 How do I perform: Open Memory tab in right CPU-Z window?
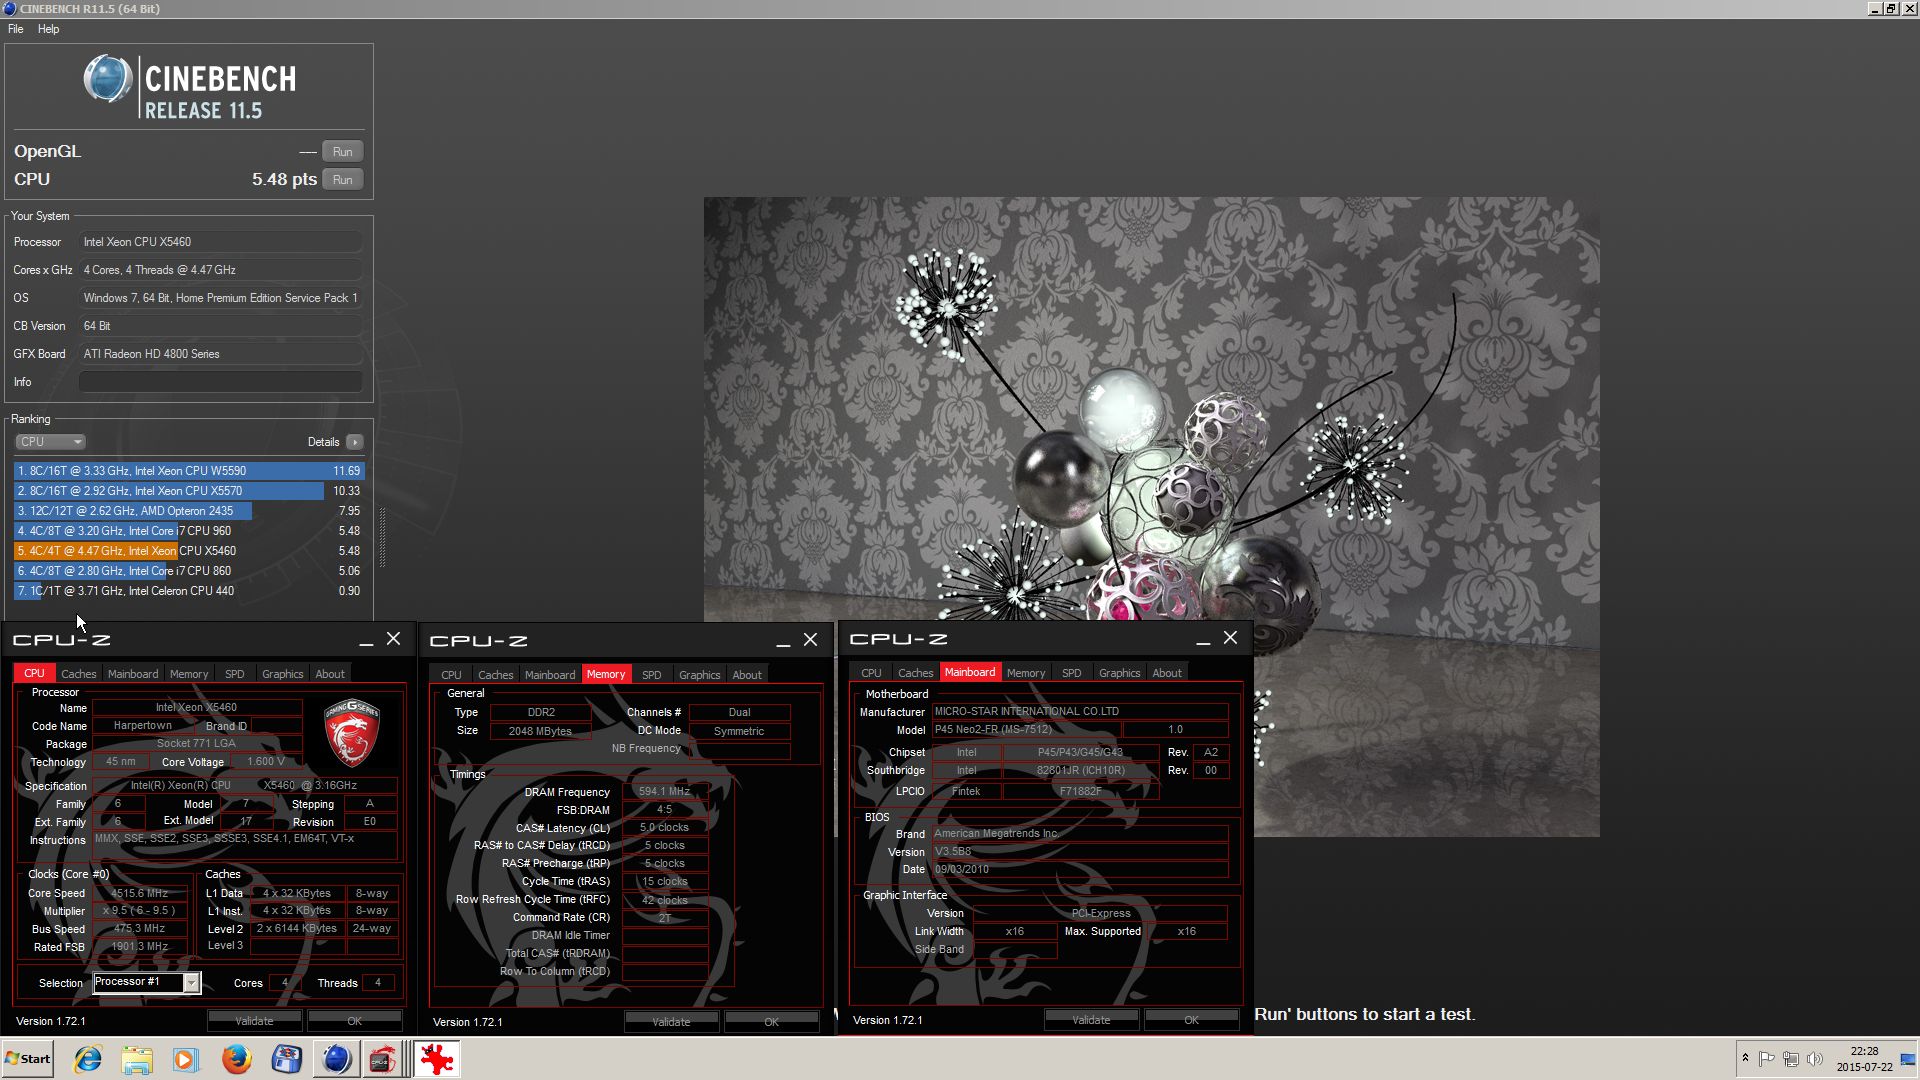point(1026,673)
